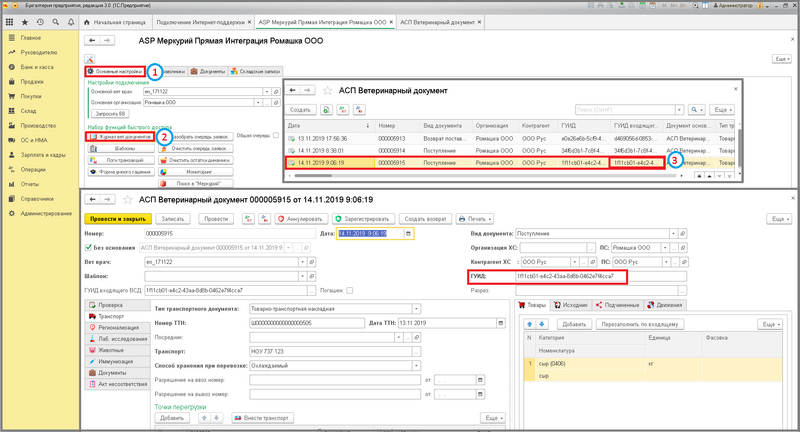This screenshot has width=800, height=432.
Task: Expand Шаблон dropdown
Action: click(303, 276)
